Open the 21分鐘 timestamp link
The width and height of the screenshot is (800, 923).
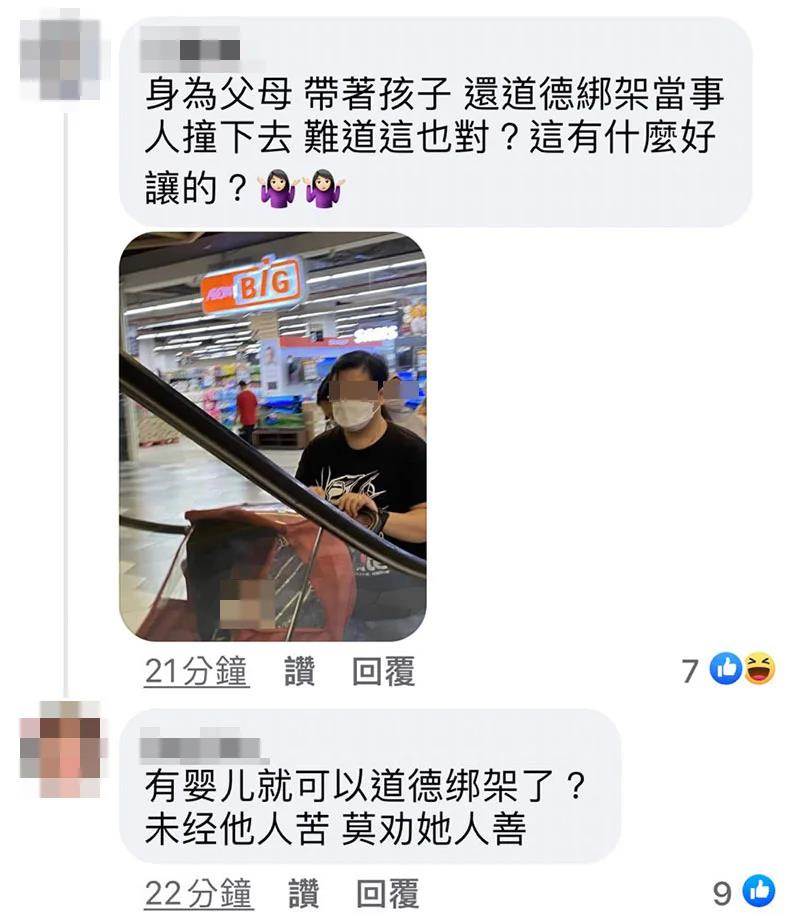pos(197,671)
